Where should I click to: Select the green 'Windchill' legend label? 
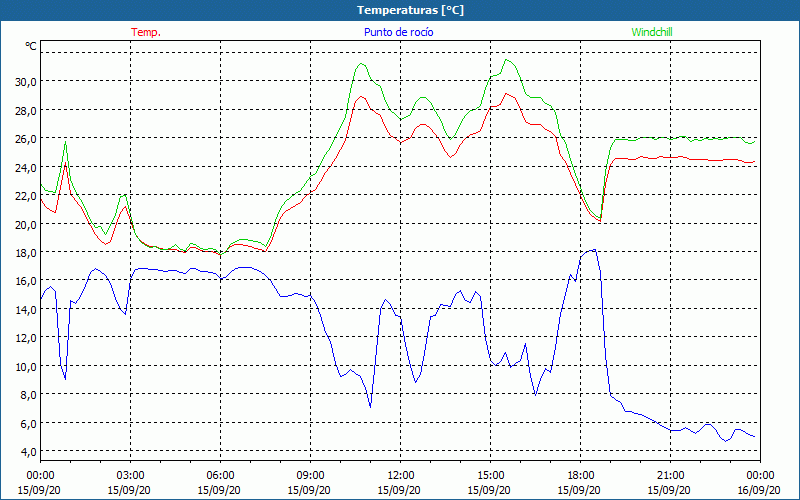pyautogui.click(x=652, y=32)
